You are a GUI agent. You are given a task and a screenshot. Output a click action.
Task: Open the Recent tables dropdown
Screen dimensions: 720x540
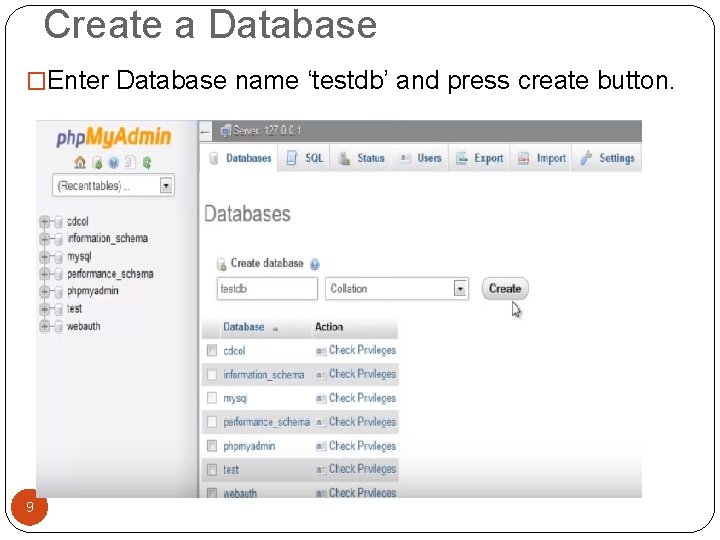(113, 186)
